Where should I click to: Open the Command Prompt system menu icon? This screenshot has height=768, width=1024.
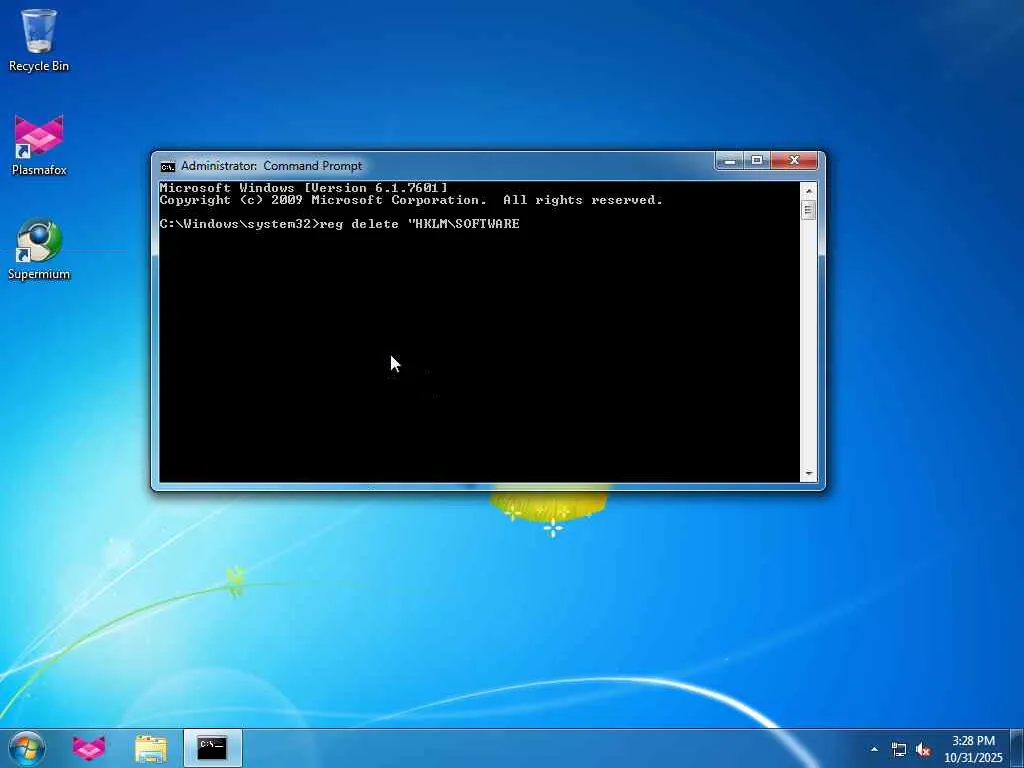(168, 167)
